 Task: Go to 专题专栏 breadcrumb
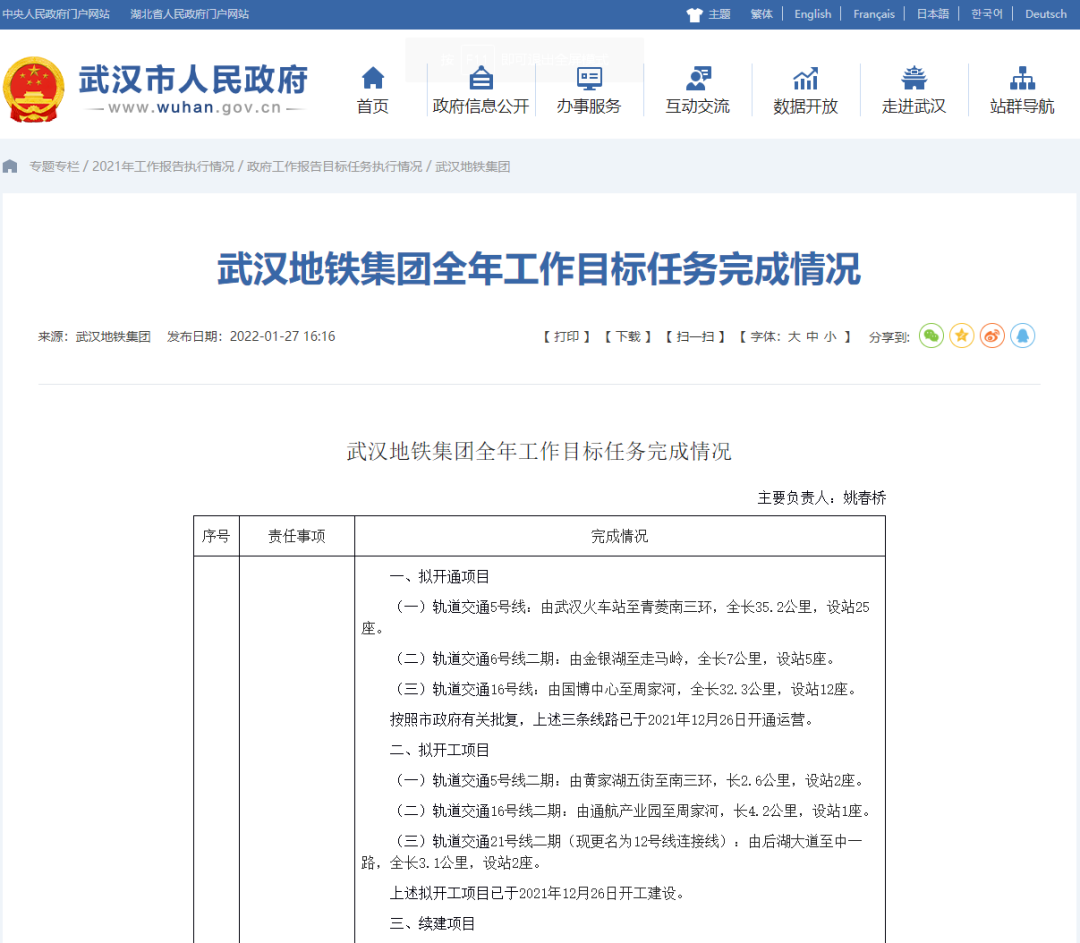click(54, 167)
